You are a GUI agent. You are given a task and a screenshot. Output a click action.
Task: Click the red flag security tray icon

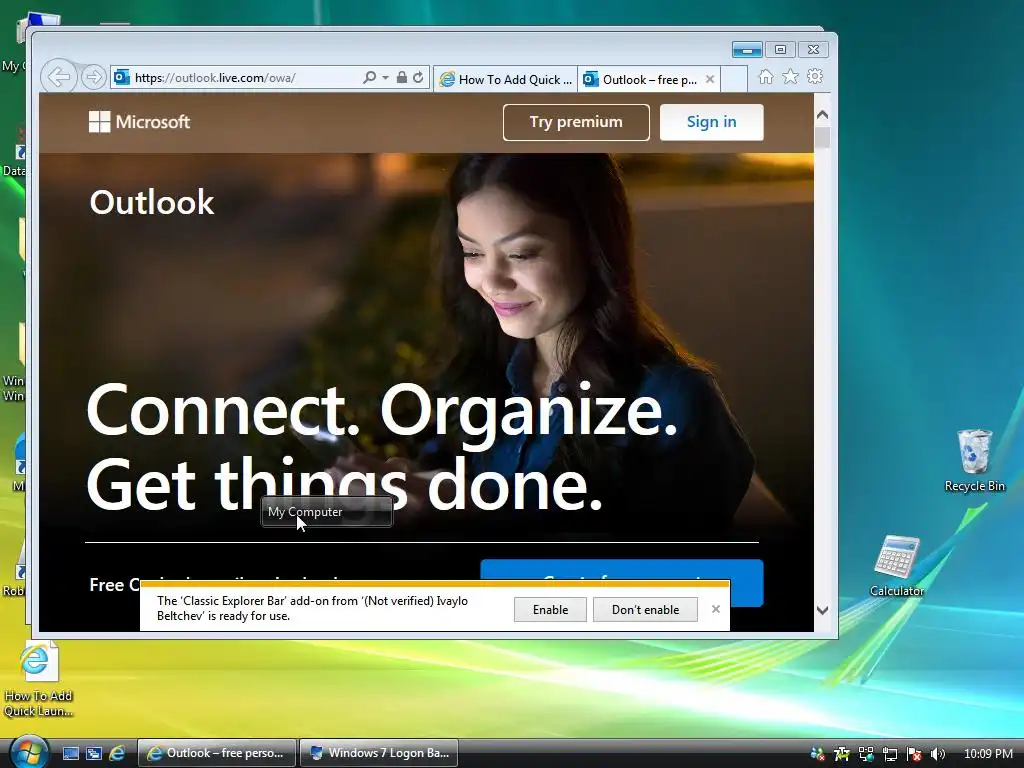[914, 754]
